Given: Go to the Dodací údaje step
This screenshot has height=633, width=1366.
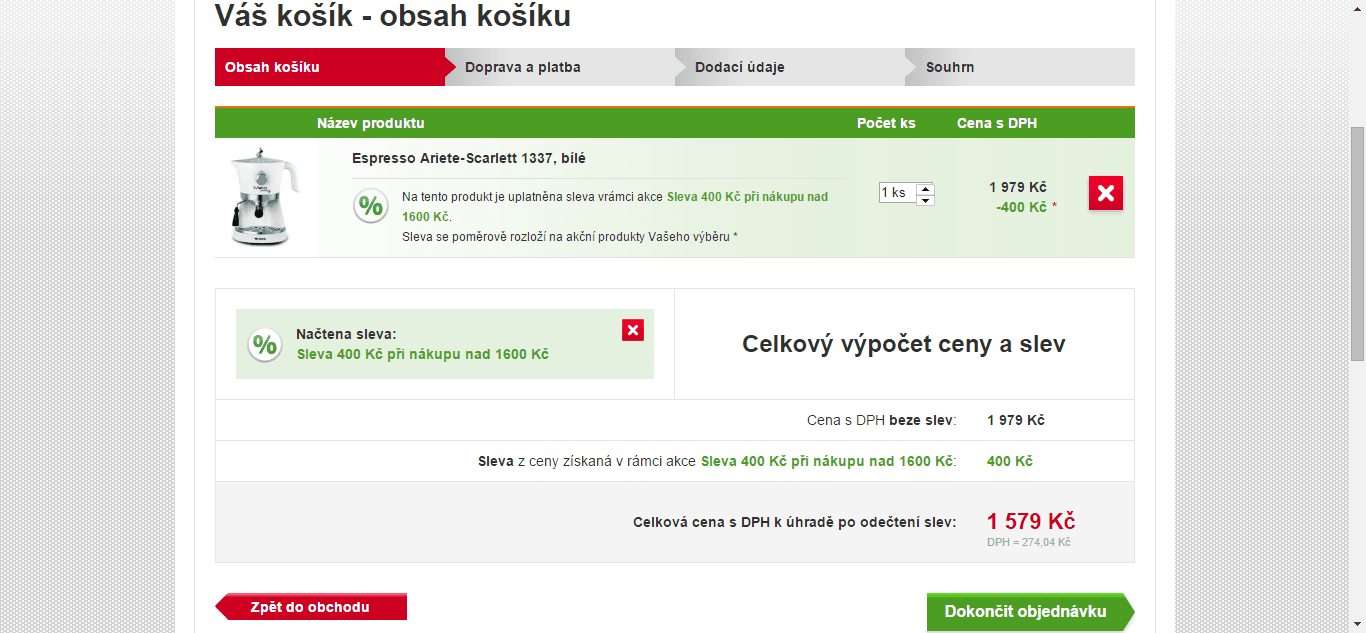Looking at the screenshot, I should [x=739, y=67].
